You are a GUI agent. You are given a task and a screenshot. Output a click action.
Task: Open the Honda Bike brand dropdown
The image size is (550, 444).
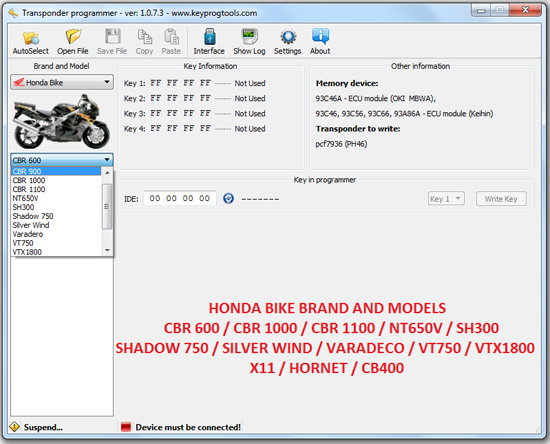[62, 82]
